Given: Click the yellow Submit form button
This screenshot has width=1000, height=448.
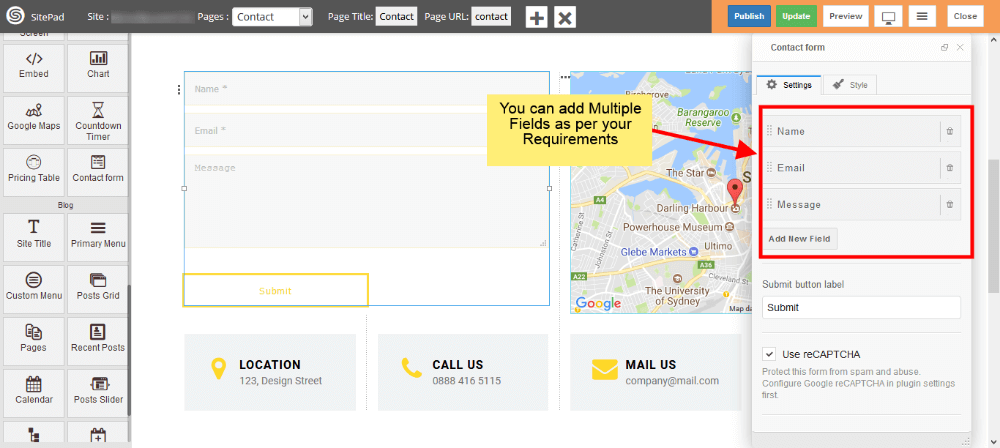Looking at the screenshot, I should point(276,291).
